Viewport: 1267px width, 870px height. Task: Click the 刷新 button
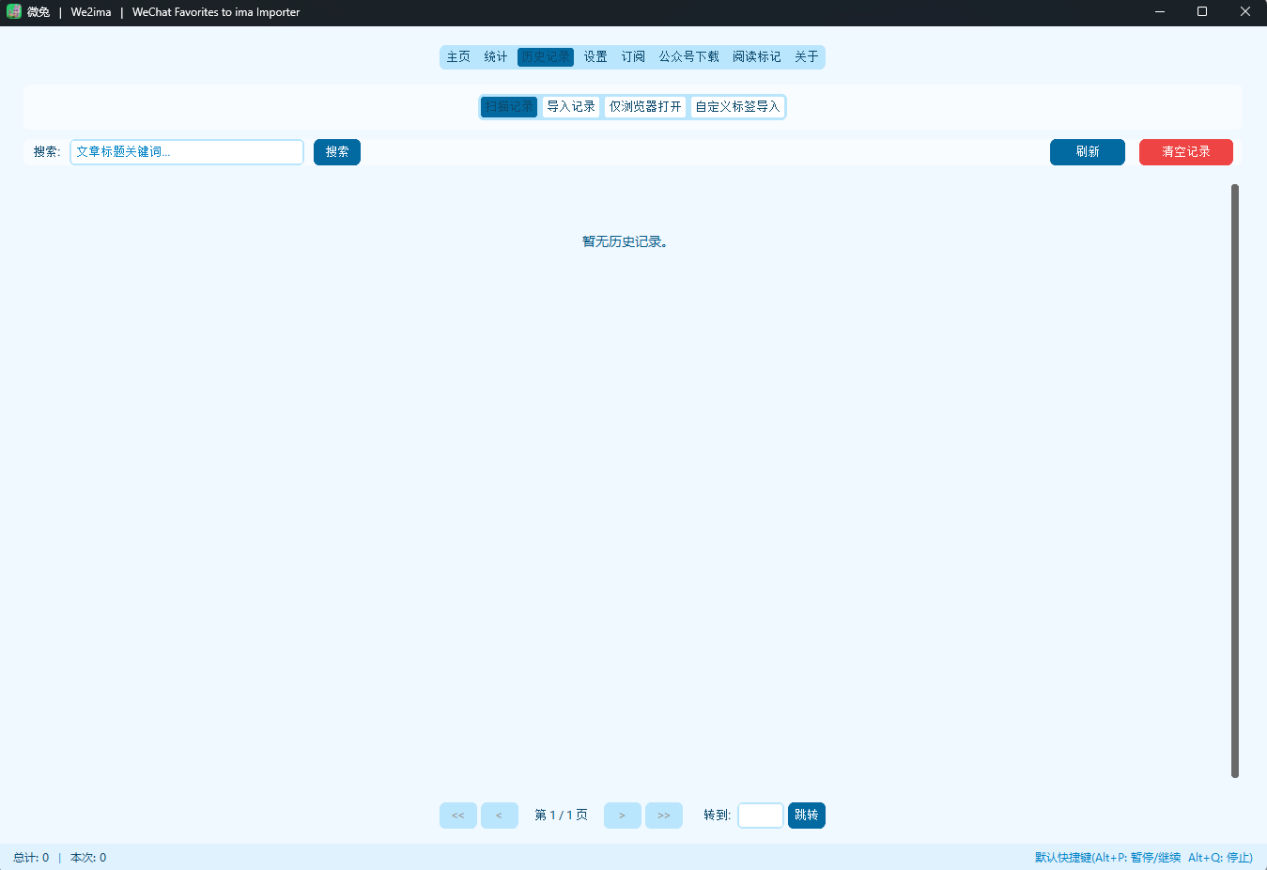click(1087, 152)
